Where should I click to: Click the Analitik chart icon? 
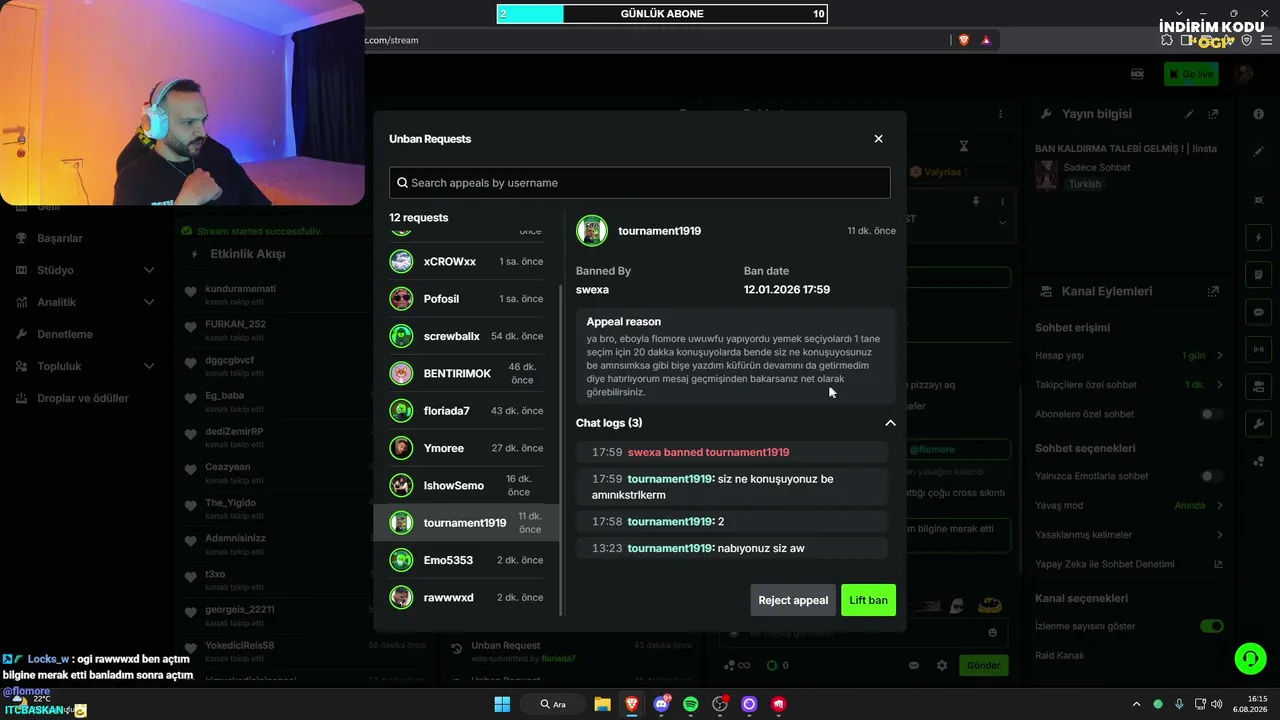pos(21,302)
